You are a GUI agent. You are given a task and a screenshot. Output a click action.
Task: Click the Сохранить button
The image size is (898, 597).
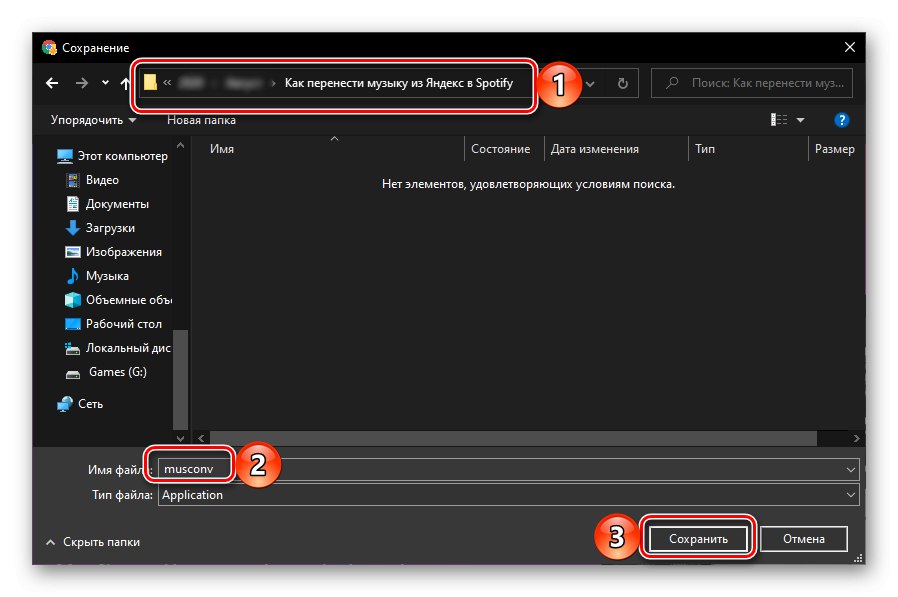point(697,537)
